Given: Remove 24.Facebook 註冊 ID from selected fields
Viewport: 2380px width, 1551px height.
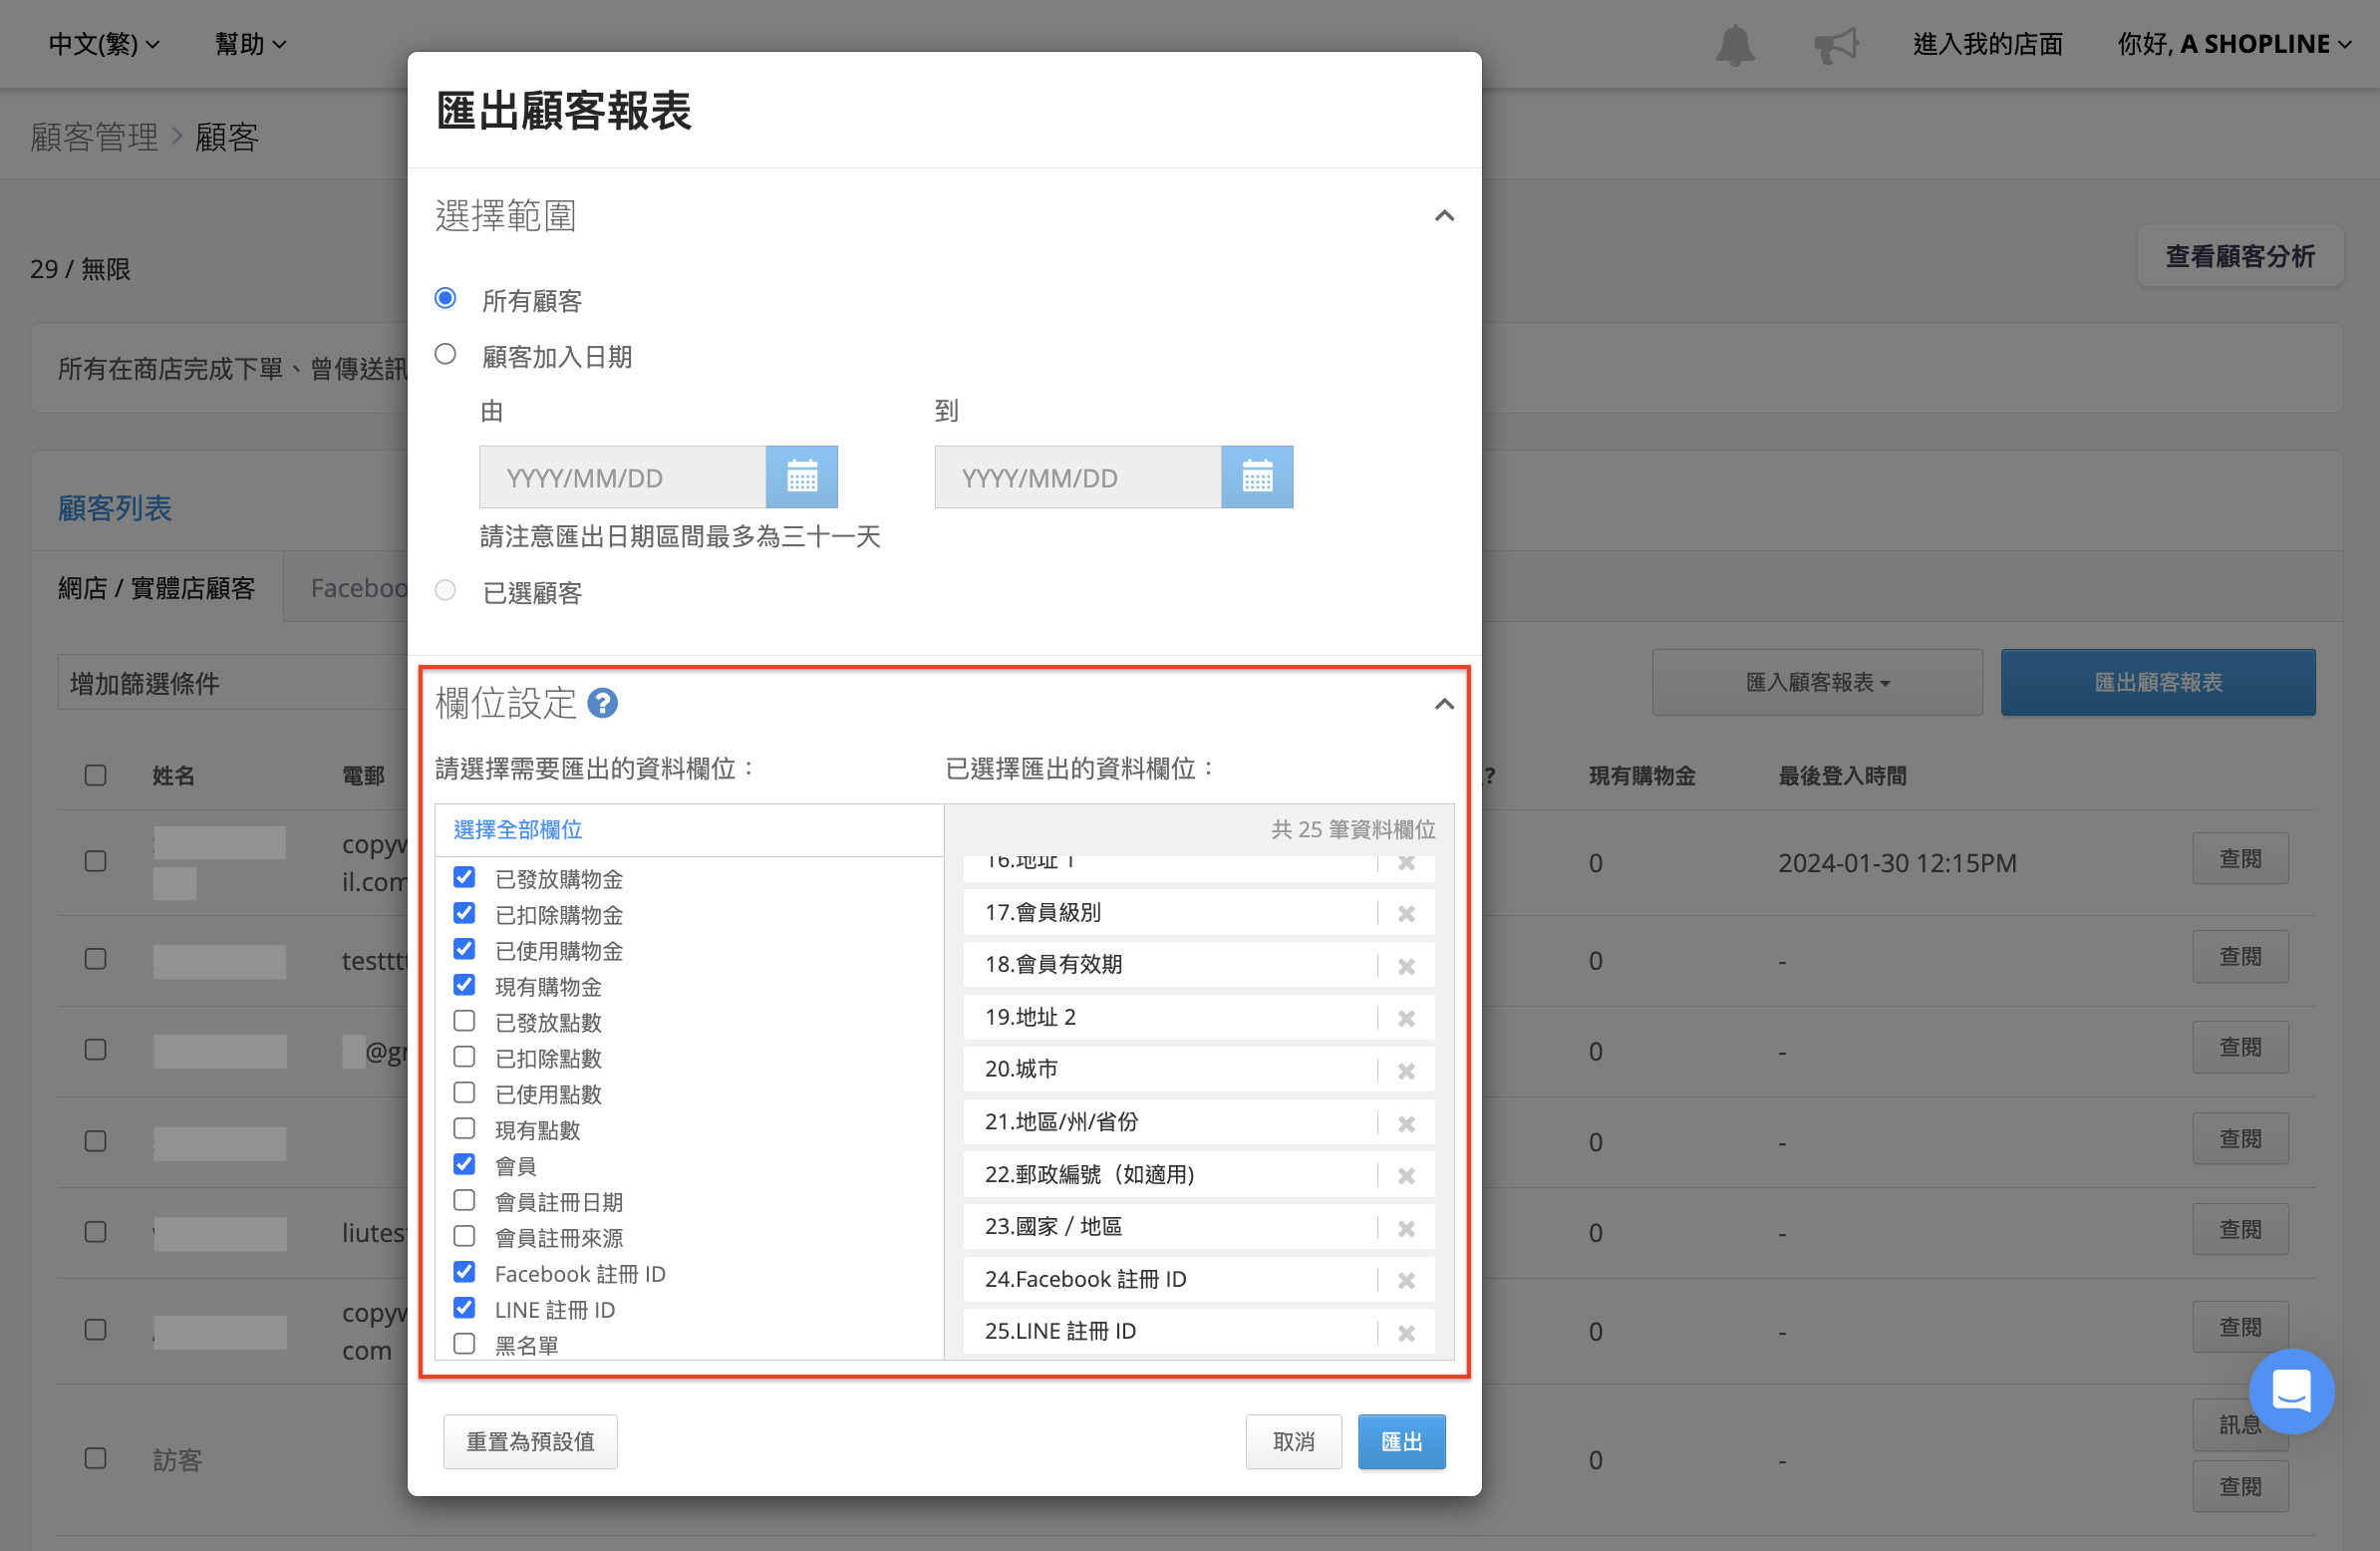Looking at the screenshot, I should coord(1406,1280).
